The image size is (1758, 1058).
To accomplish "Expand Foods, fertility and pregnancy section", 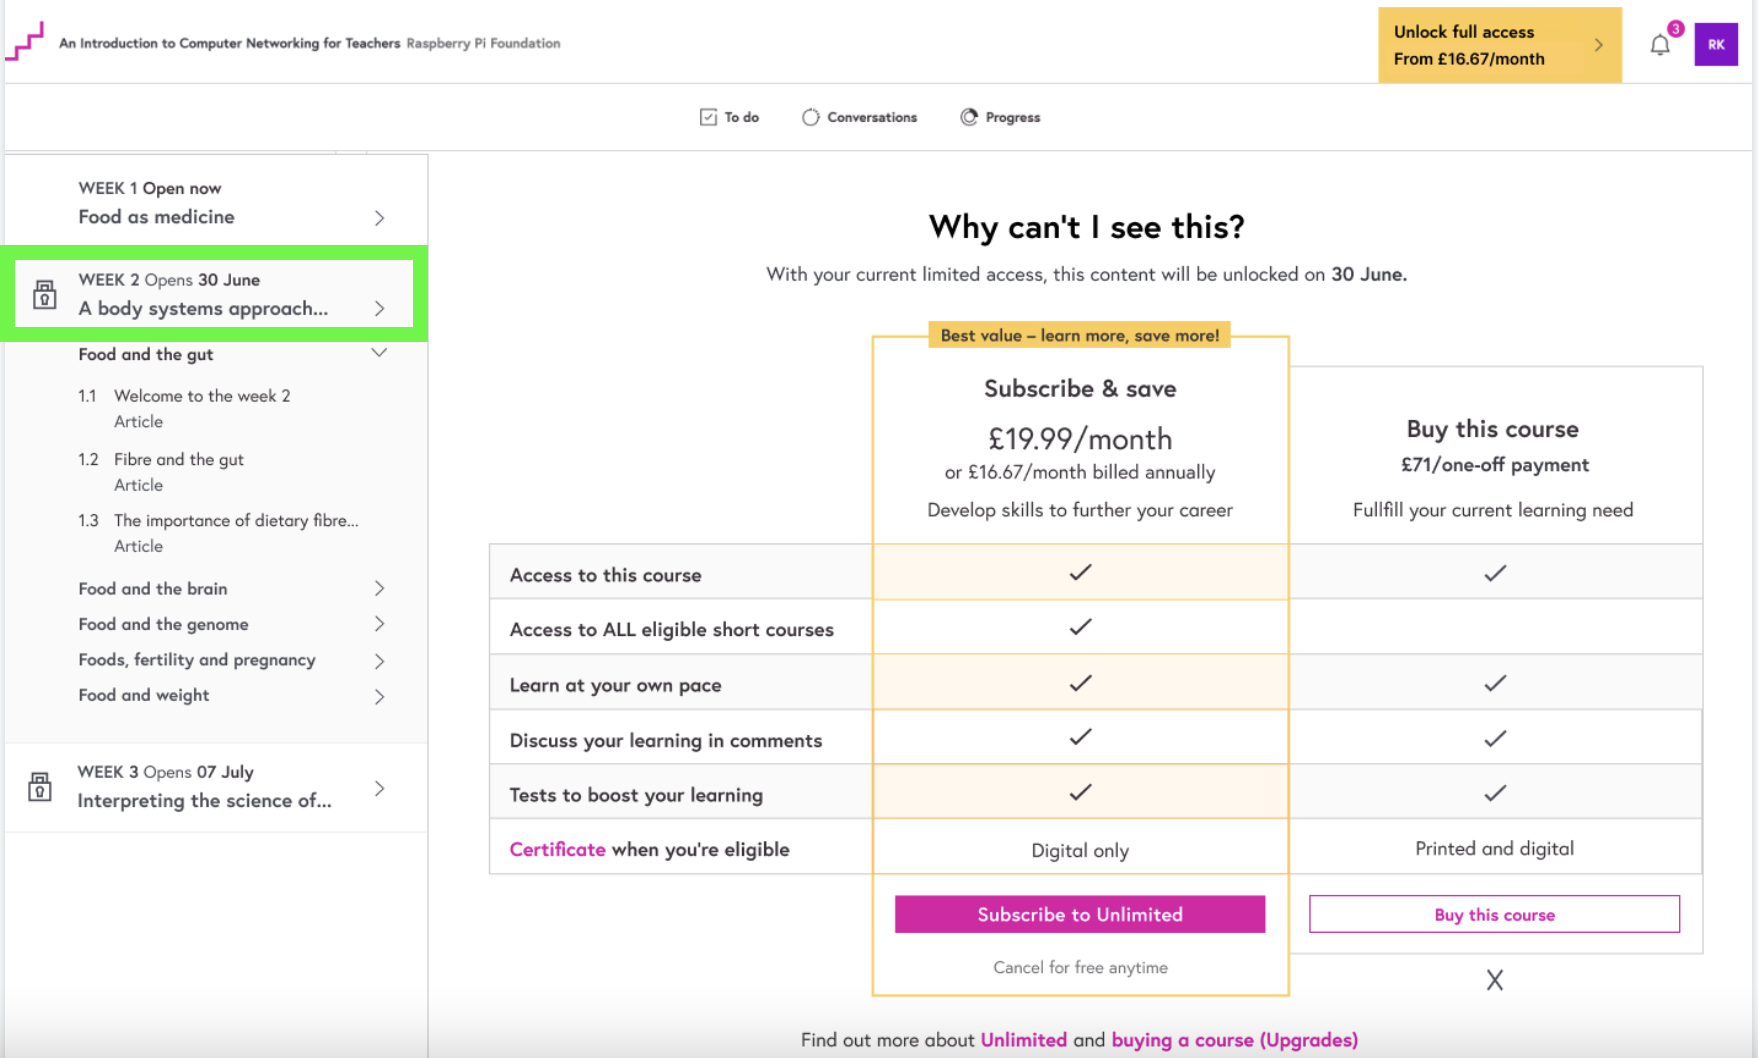I will (379, 661).
